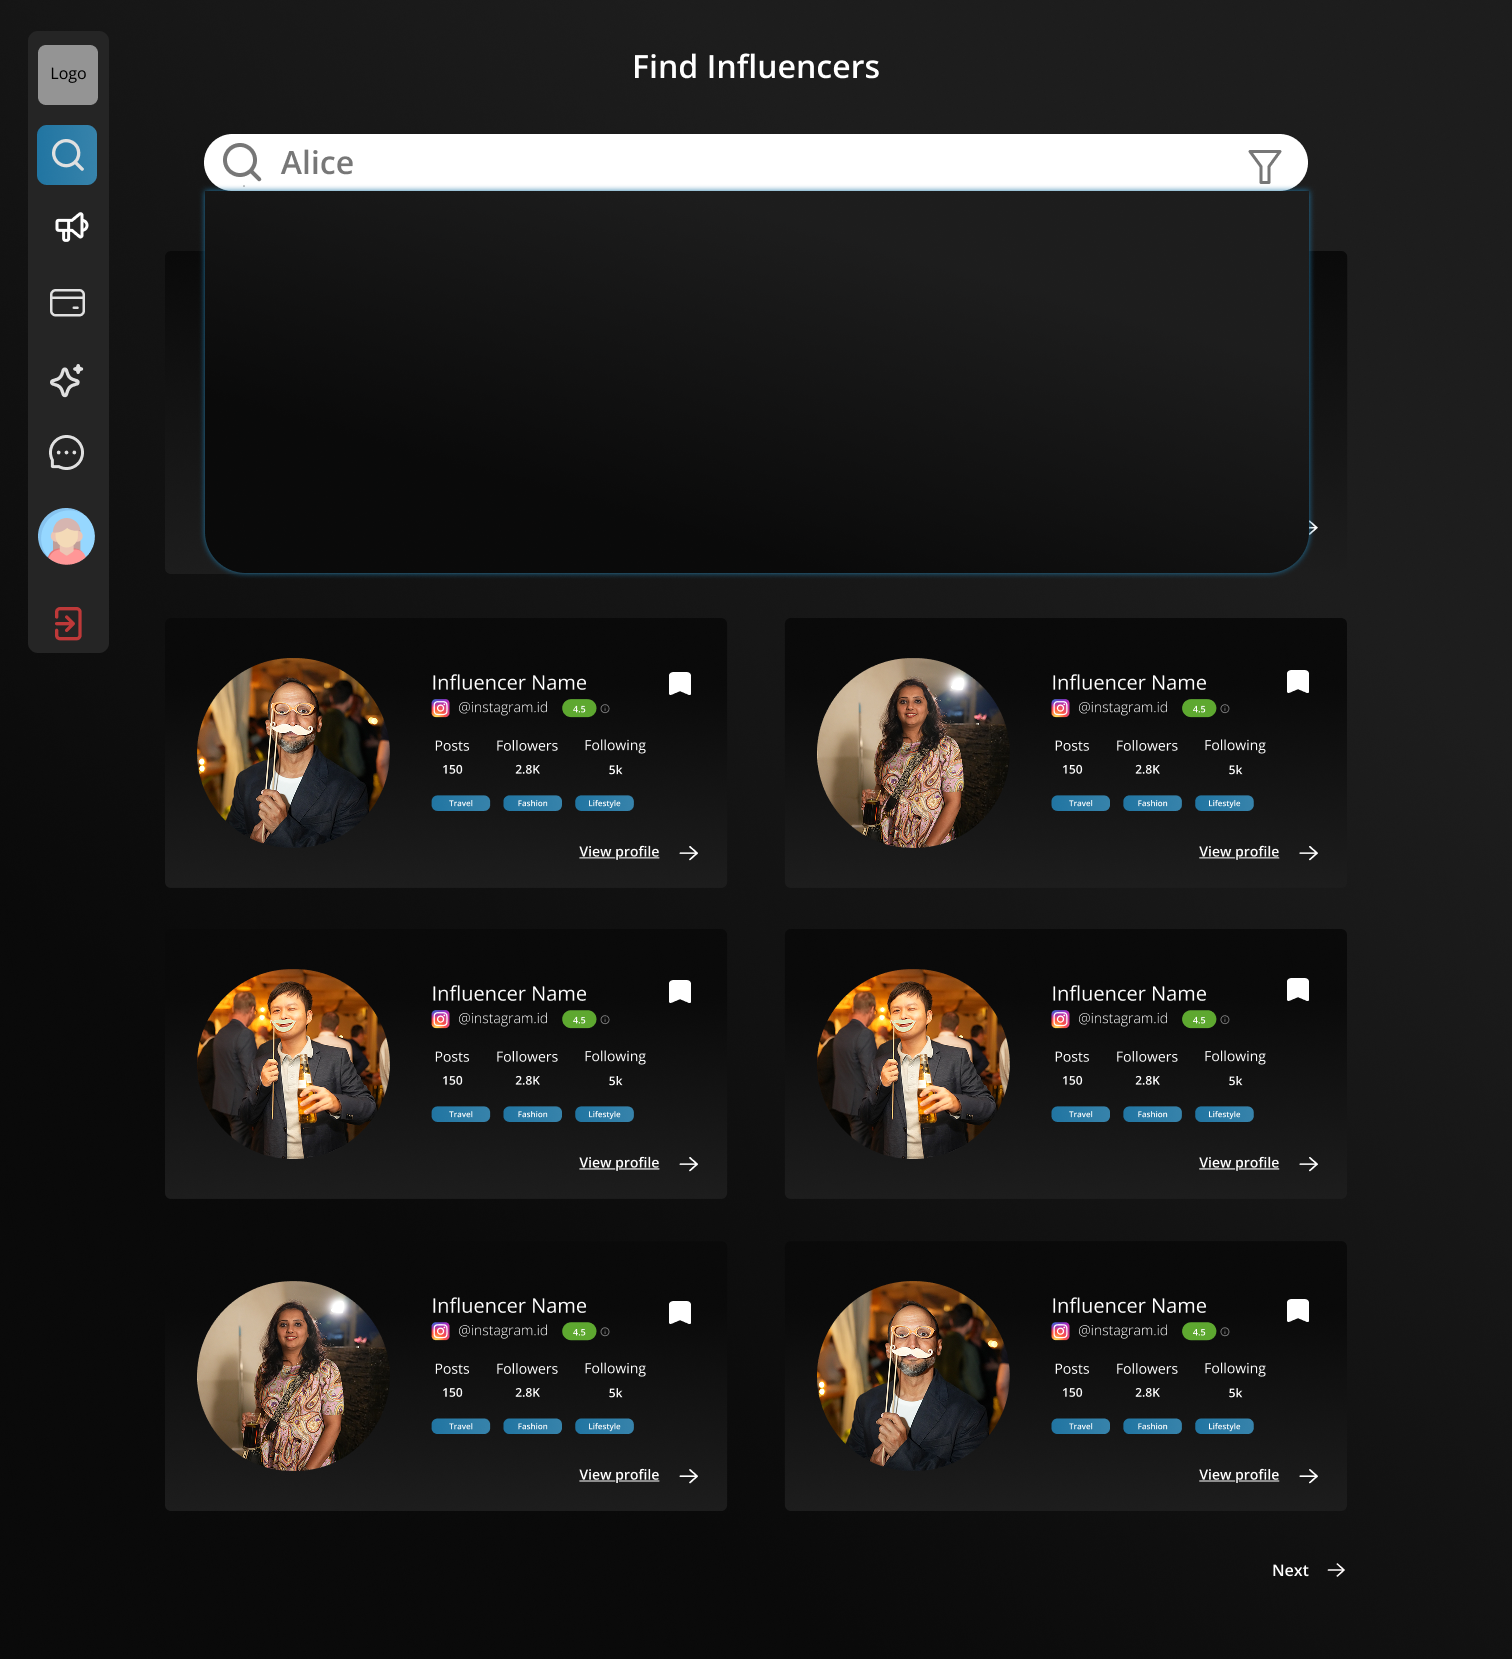Open View profile on bottom-right card
The width and height of the screenshot is (1512, 1659).
pos(1239,1475)
